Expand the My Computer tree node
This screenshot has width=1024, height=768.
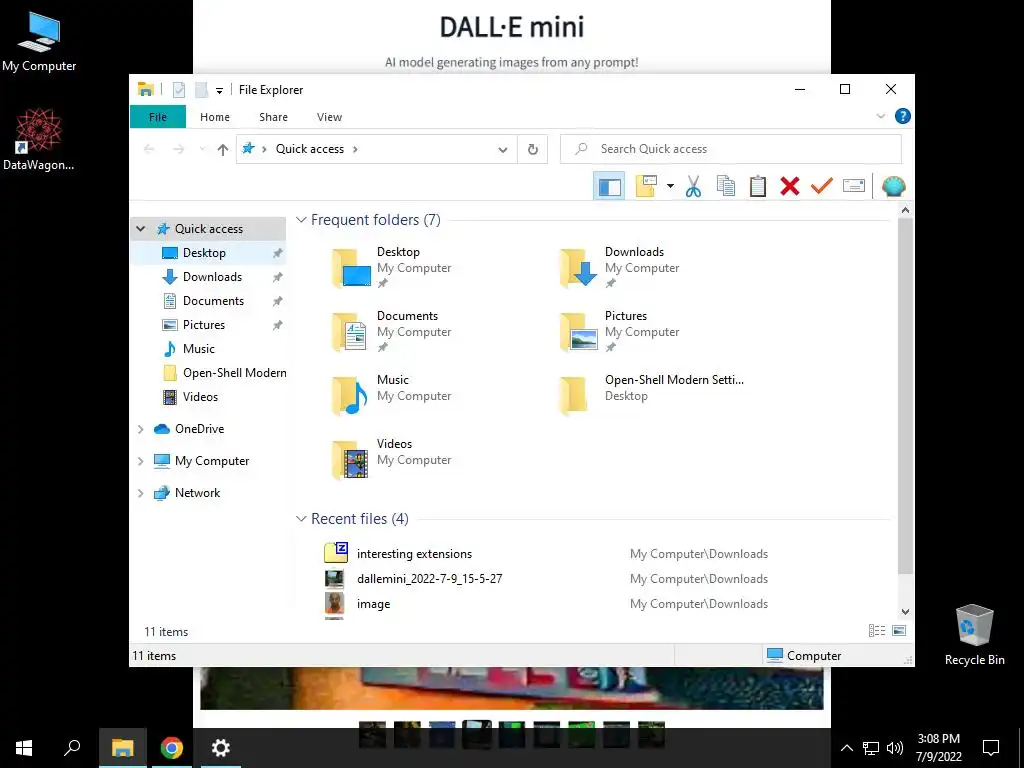pos(140,461)
